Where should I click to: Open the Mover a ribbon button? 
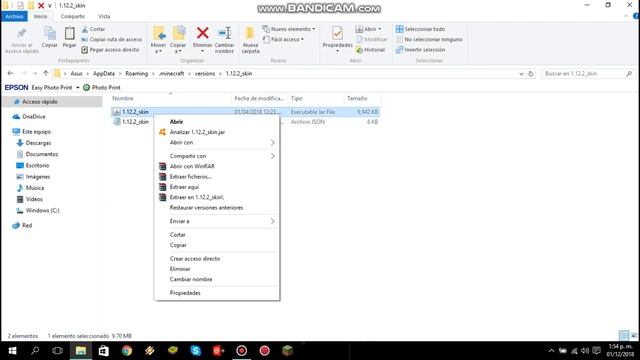pyautogui.click(x=158, y=40)
